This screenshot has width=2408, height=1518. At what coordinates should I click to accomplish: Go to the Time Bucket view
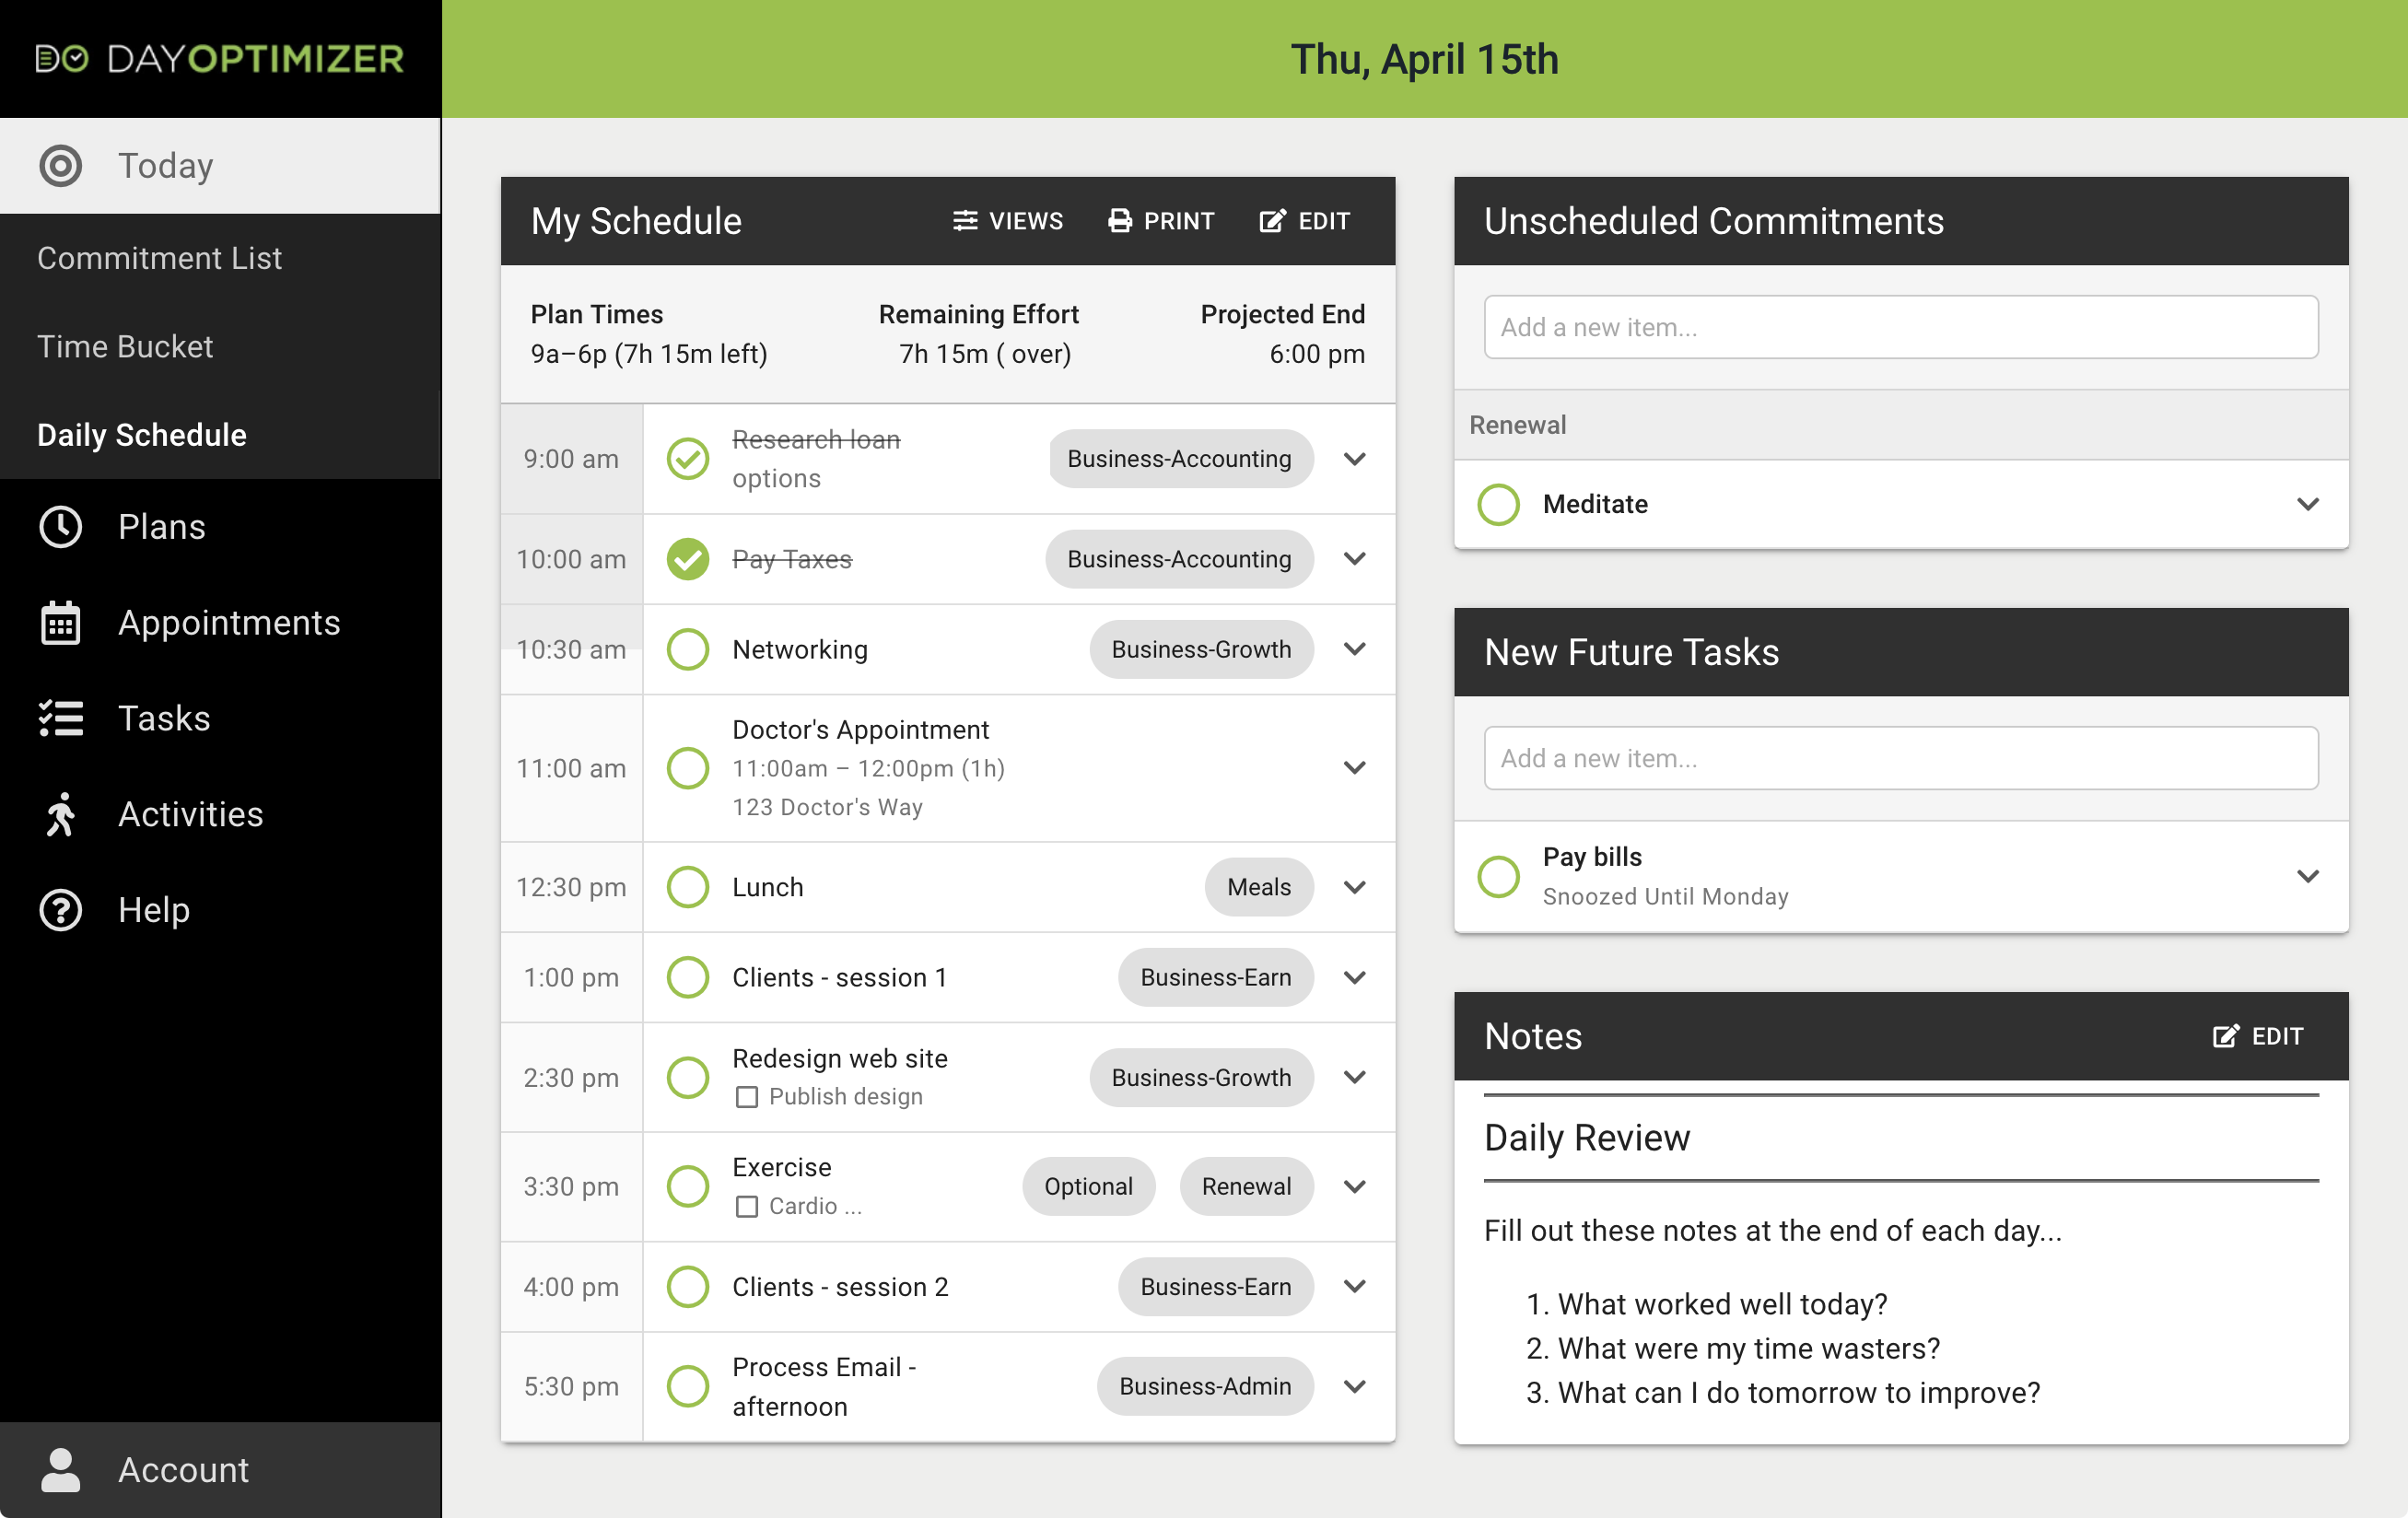tap(125, 346)
